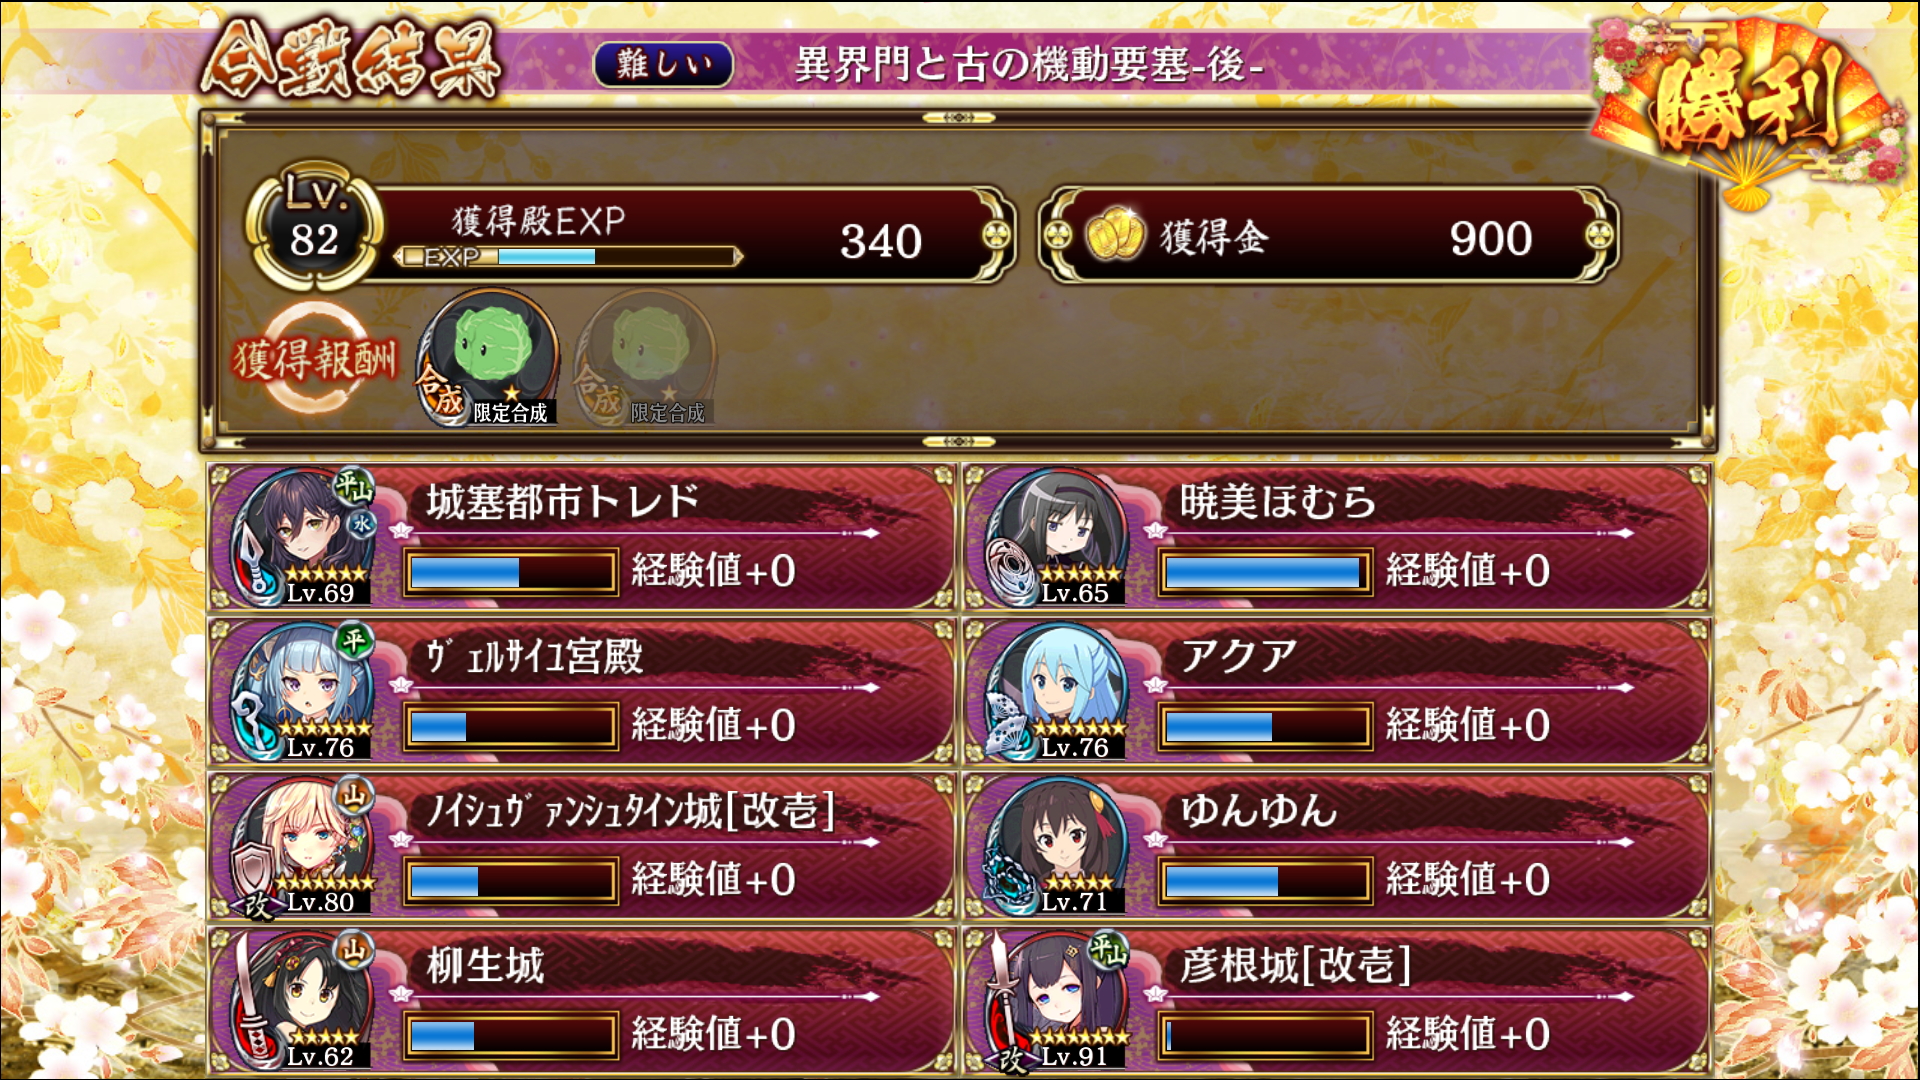Viewport: 1920px width, 1080px height.
Task: Click the faded second cabbage reward icon
Action: 645,358
